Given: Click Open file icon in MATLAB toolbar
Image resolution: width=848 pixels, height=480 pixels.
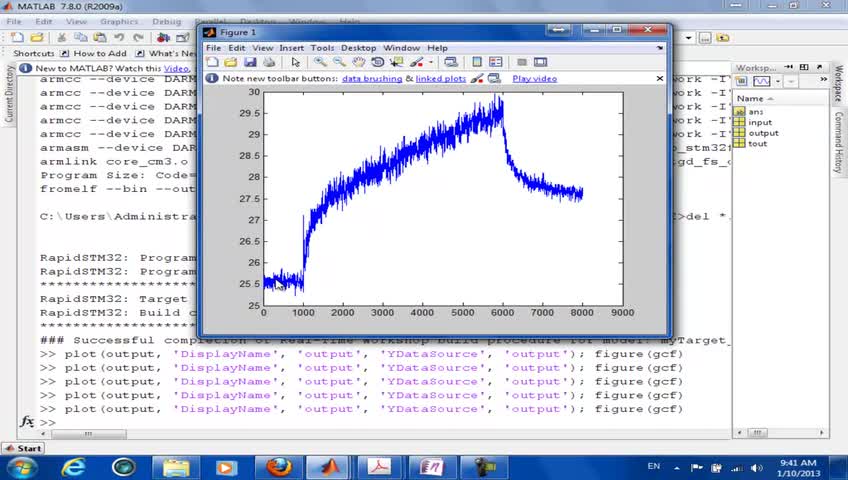Looking at the screenshot, I should [x=37, y=38].
